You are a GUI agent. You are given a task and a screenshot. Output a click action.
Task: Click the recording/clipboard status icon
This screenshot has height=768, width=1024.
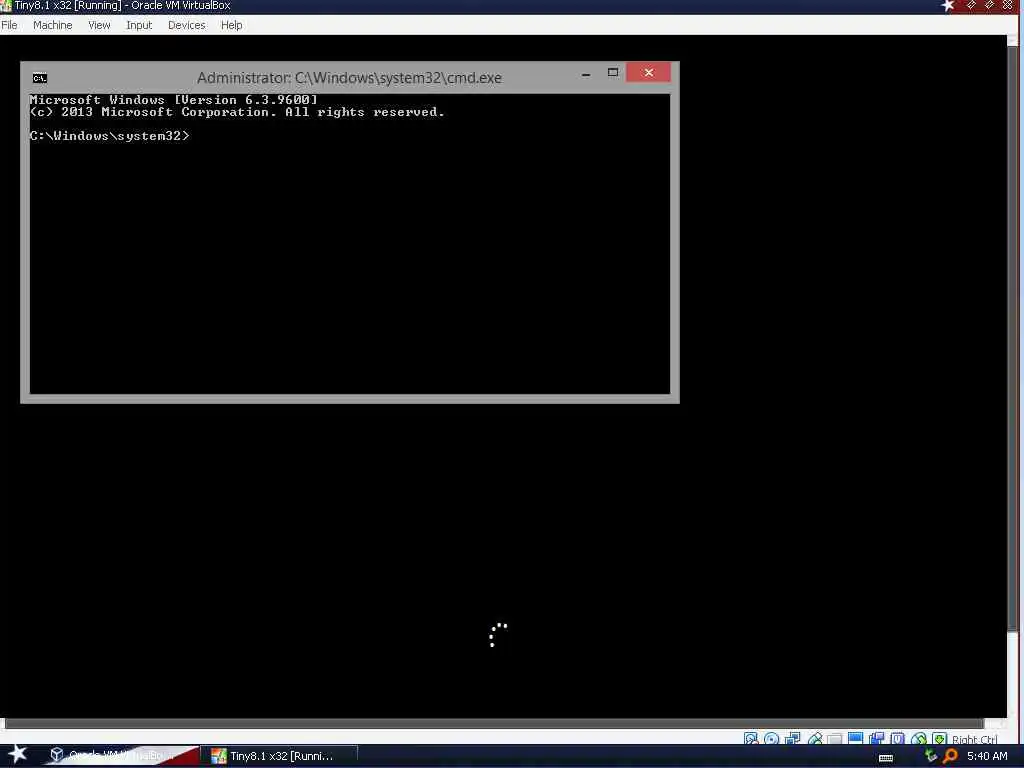(876, 739)
